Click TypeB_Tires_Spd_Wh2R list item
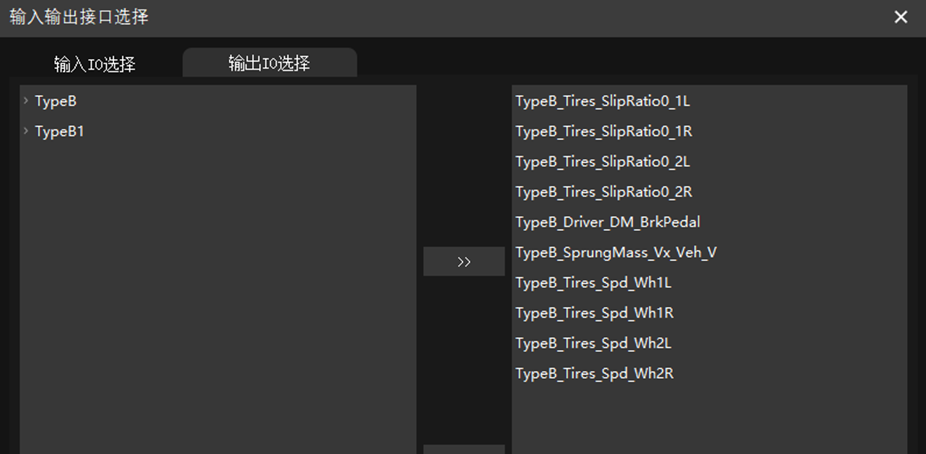Image resolution: width=926 pixels, height=454 pixels. (x=594, y=373)
